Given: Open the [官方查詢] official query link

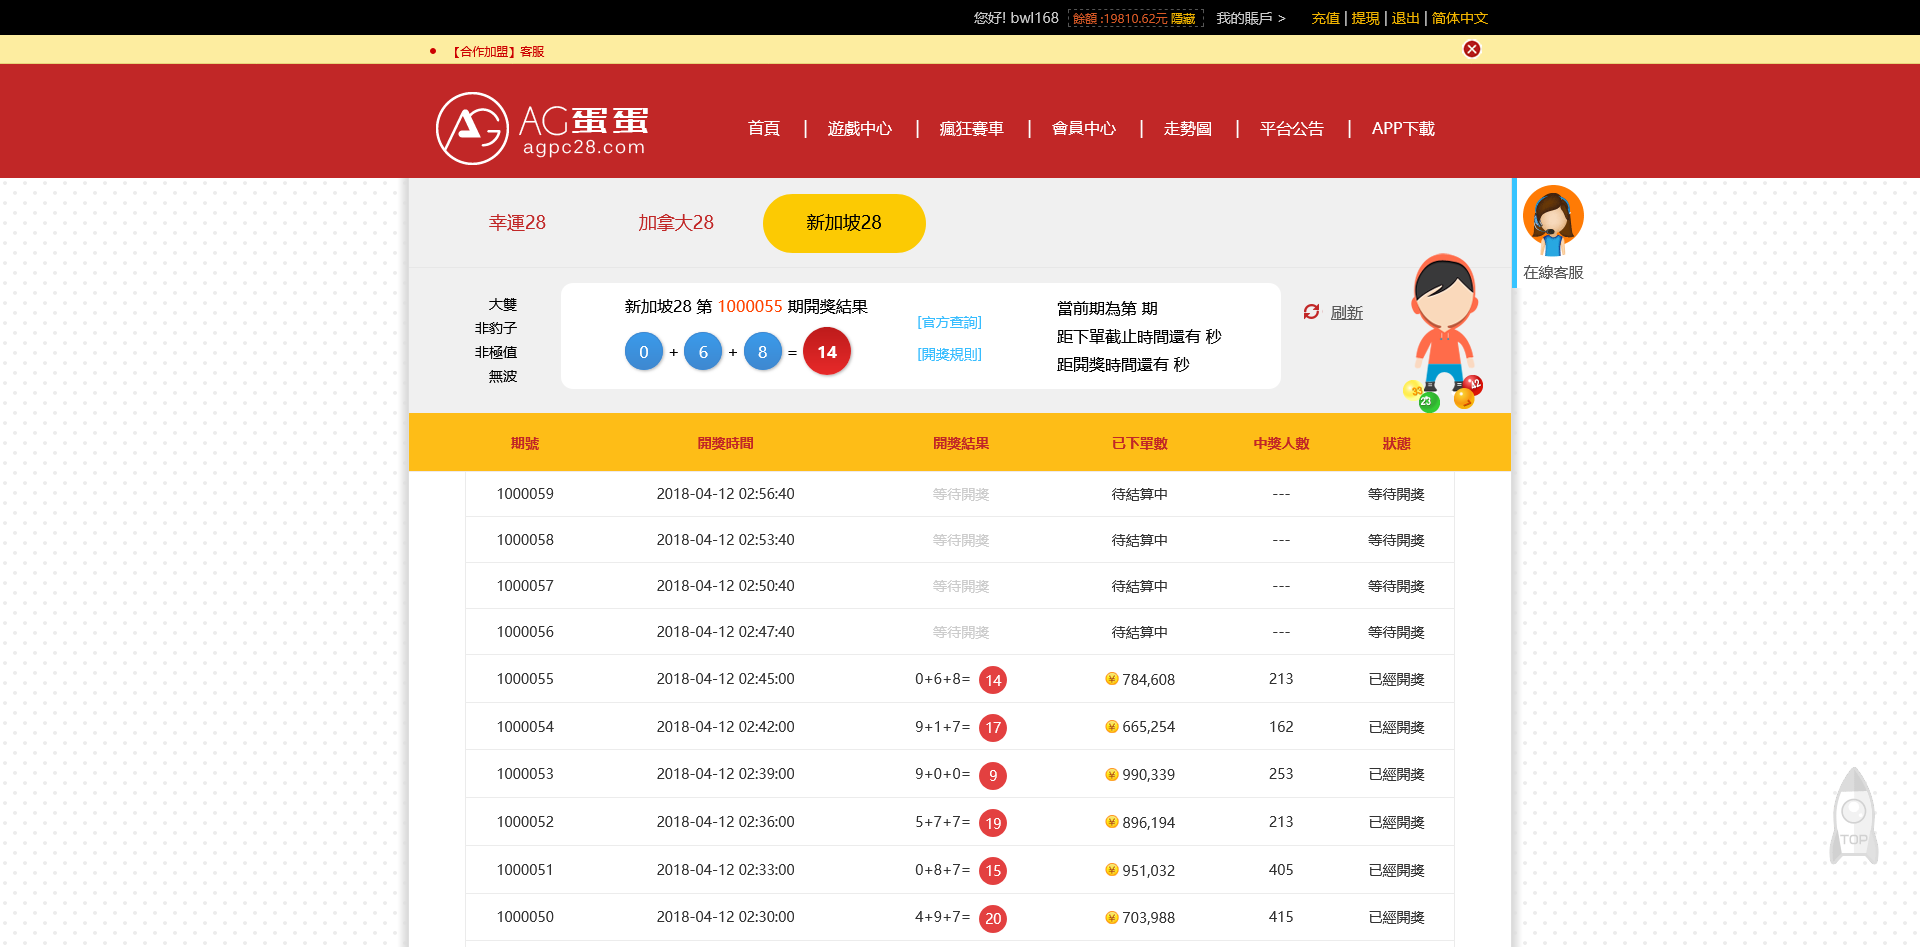Looking at the screenshot, I should [948, 322].
